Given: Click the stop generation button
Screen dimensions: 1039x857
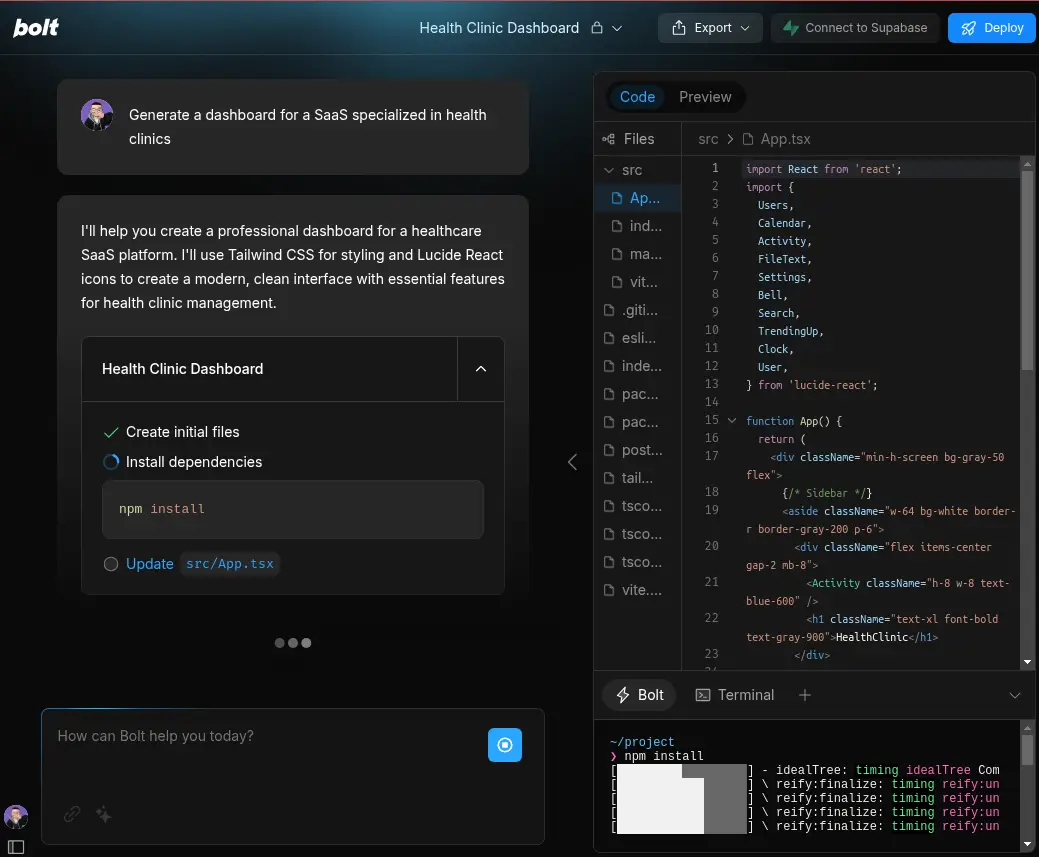Looking at the screenshot, I should point(505,745).
